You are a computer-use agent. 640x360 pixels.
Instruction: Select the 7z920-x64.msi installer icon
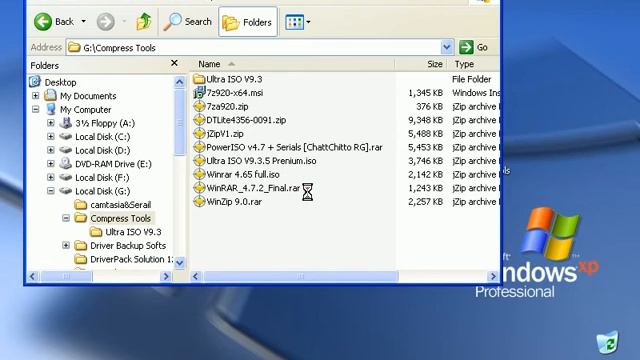point(199,93)
